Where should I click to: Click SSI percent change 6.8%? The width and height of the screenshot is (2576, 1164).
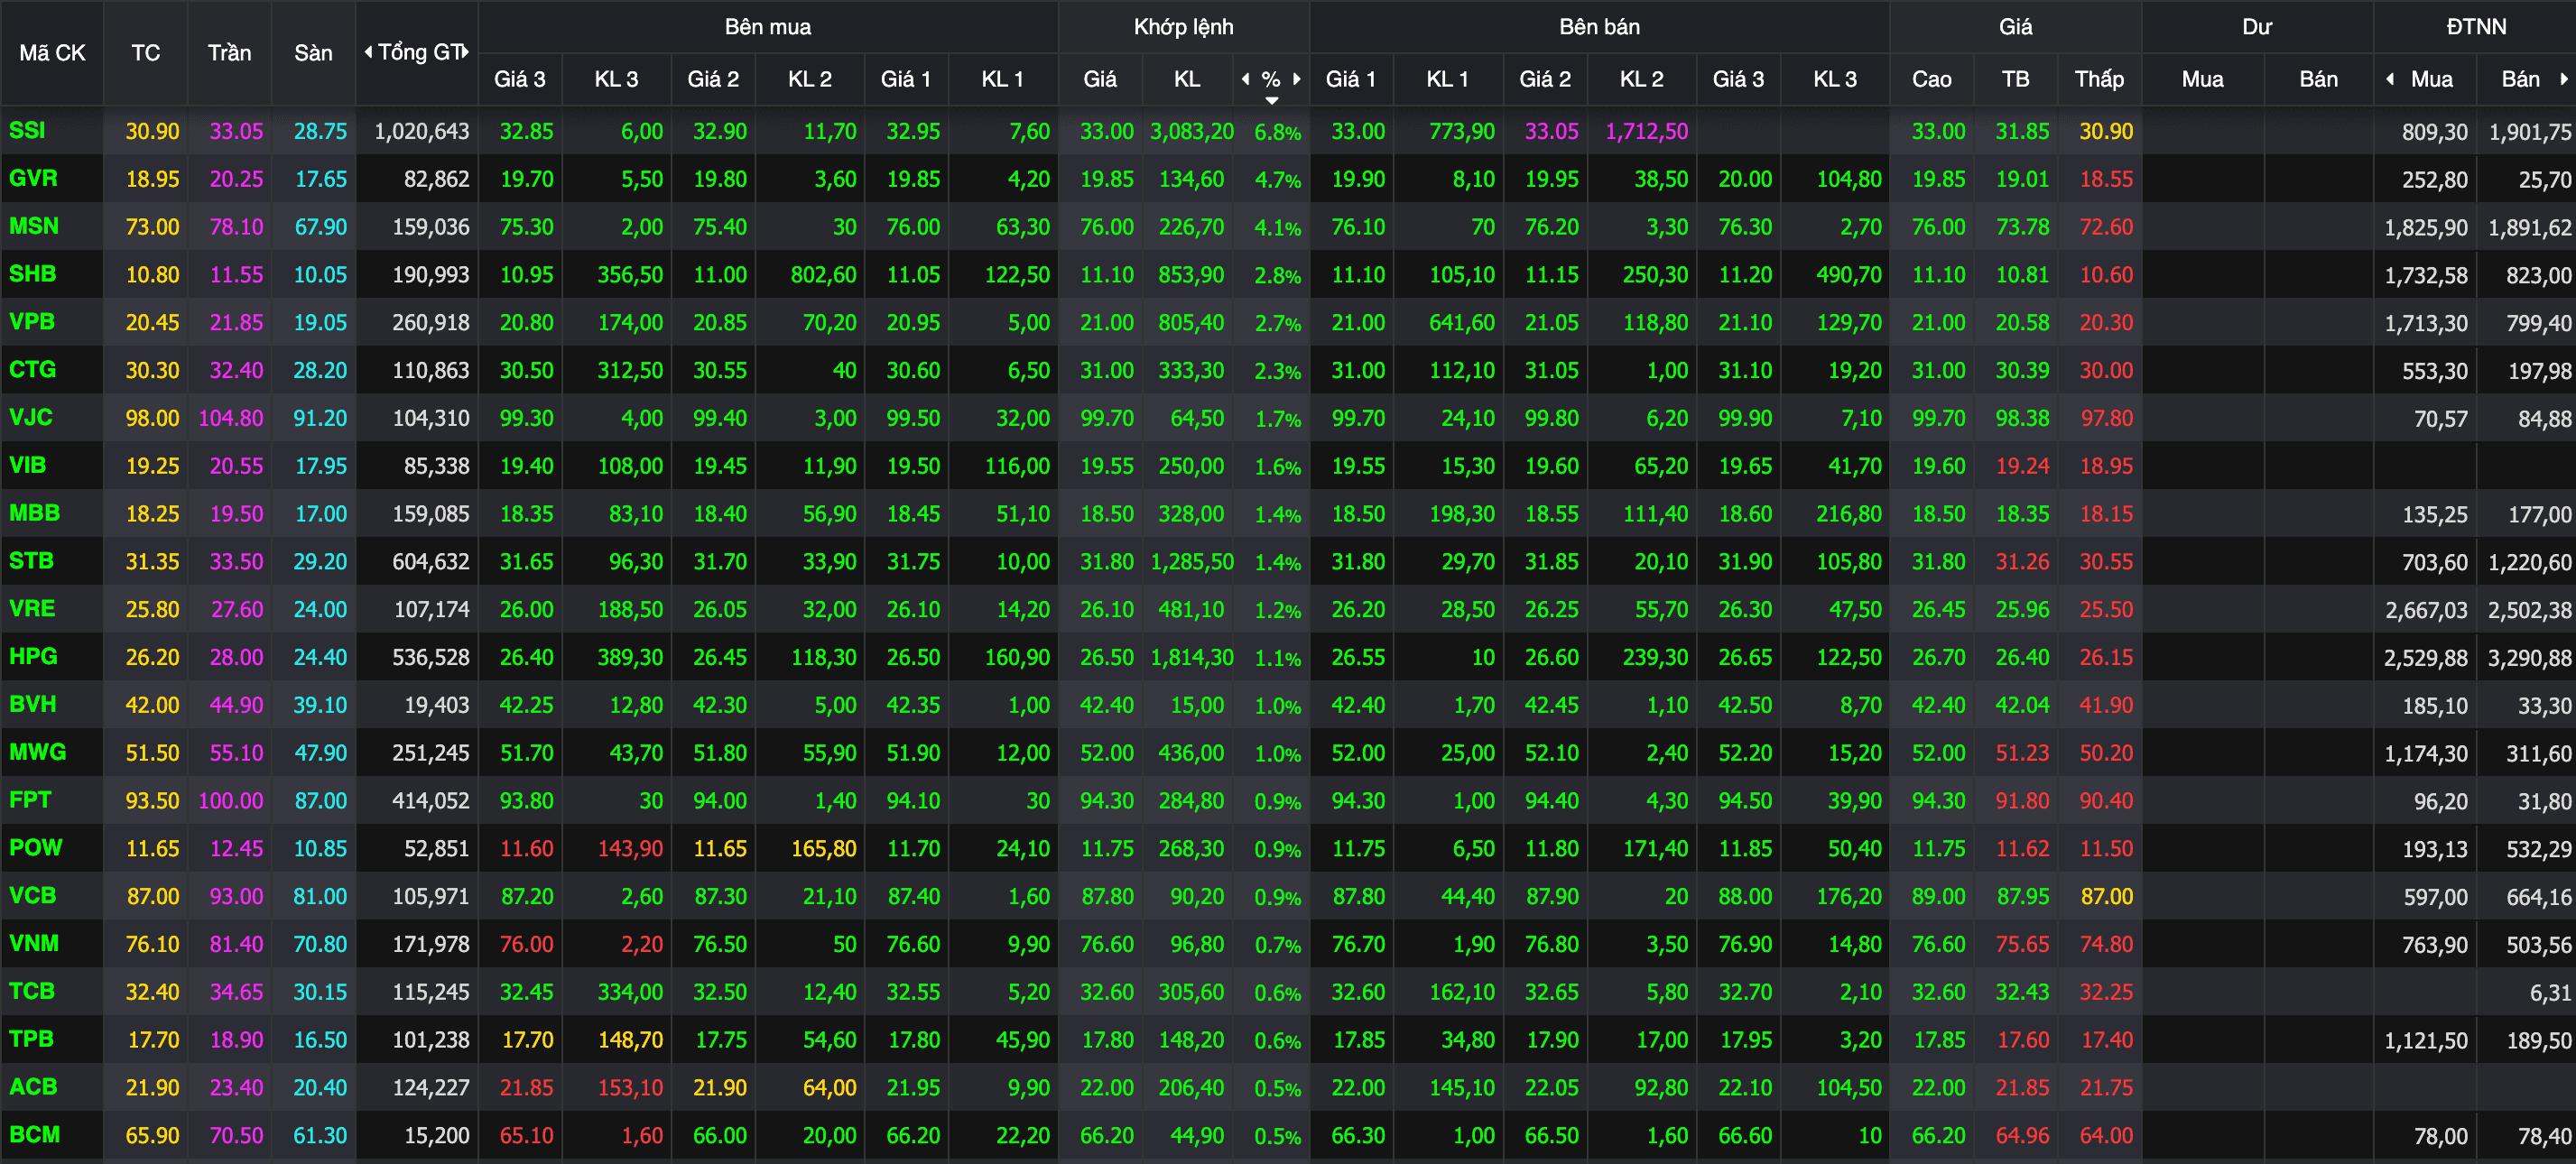(x=1277, y=132)
